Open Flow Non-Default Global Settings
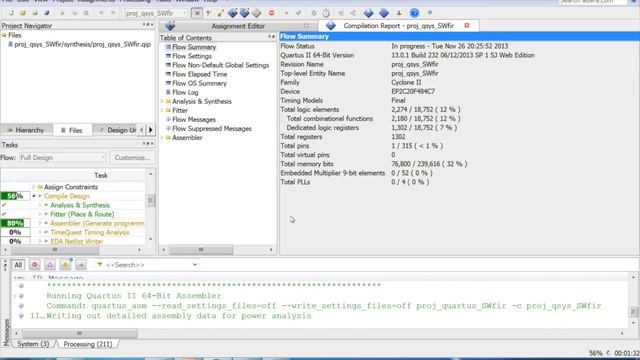Viewport: 640px width, 360px height. [x=220, y=65]
